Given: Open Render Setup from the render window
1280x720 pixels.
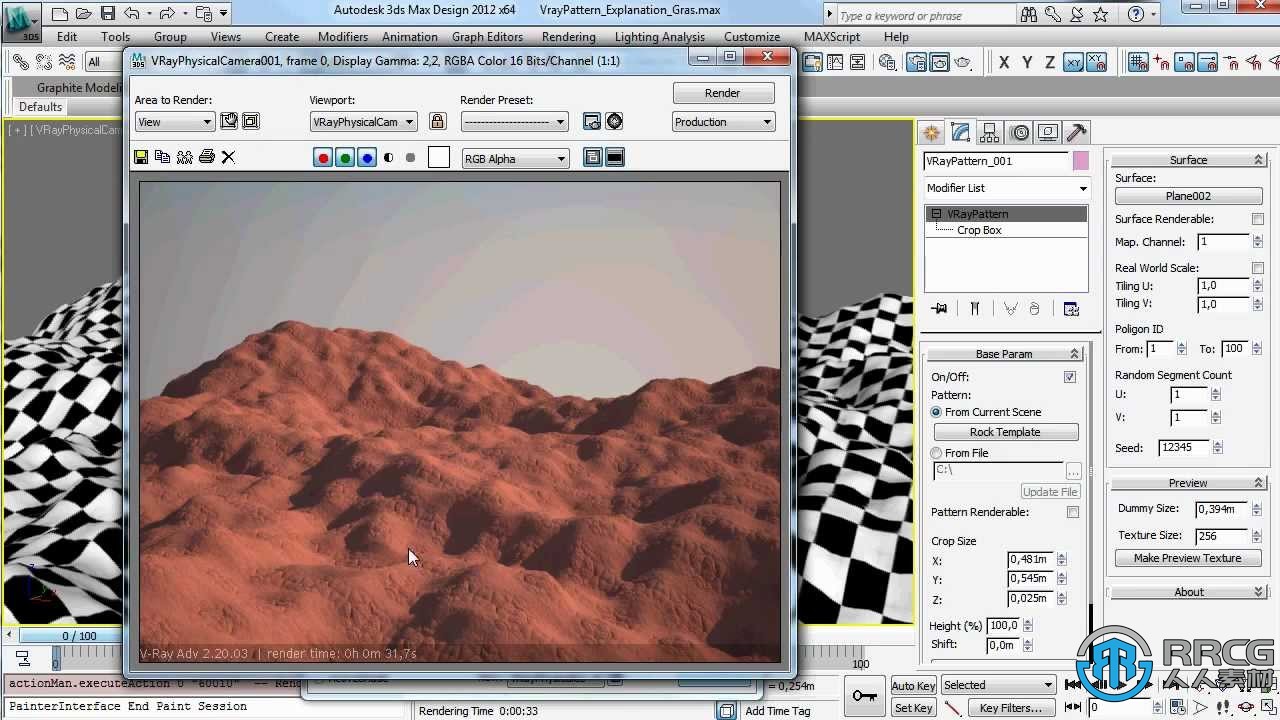Looking at the screenshot, I should point(592,121).
